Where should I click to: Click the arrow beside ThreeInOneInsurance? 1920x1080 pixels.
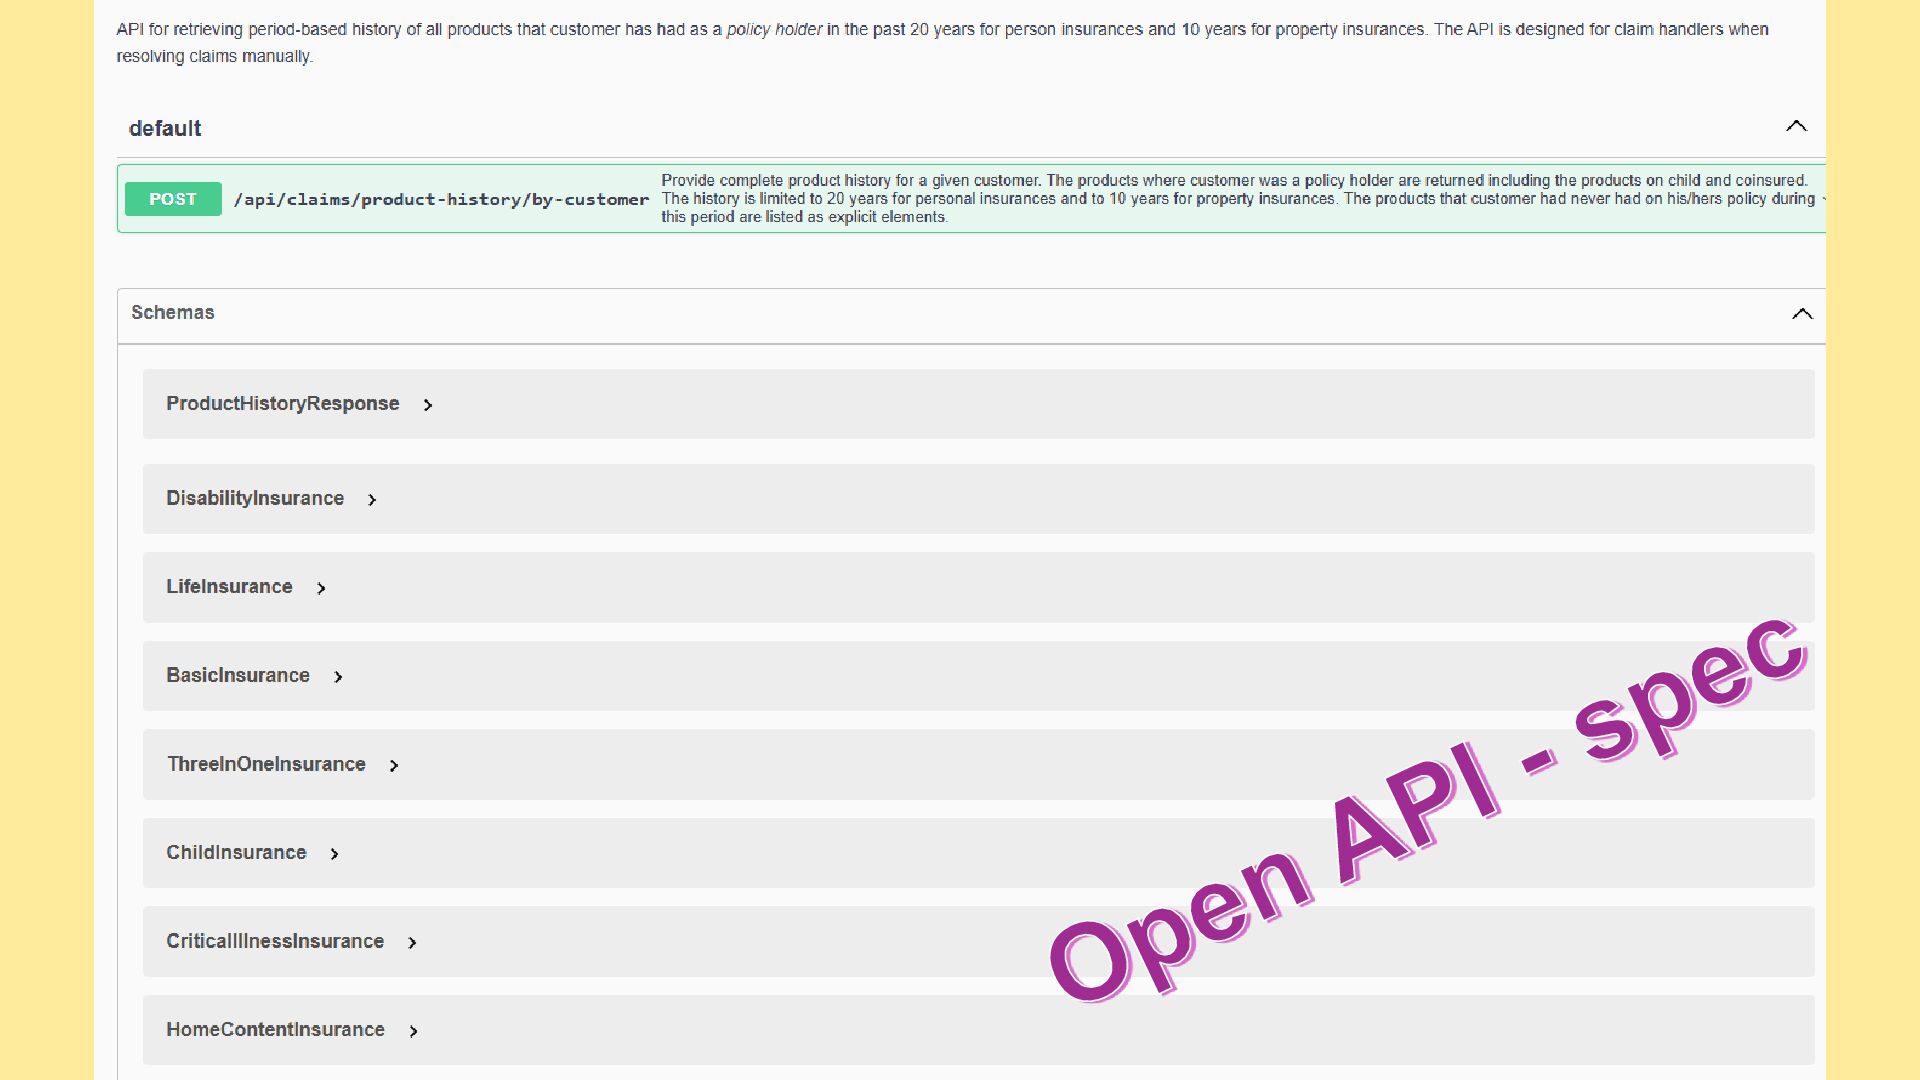click(394, 766)
